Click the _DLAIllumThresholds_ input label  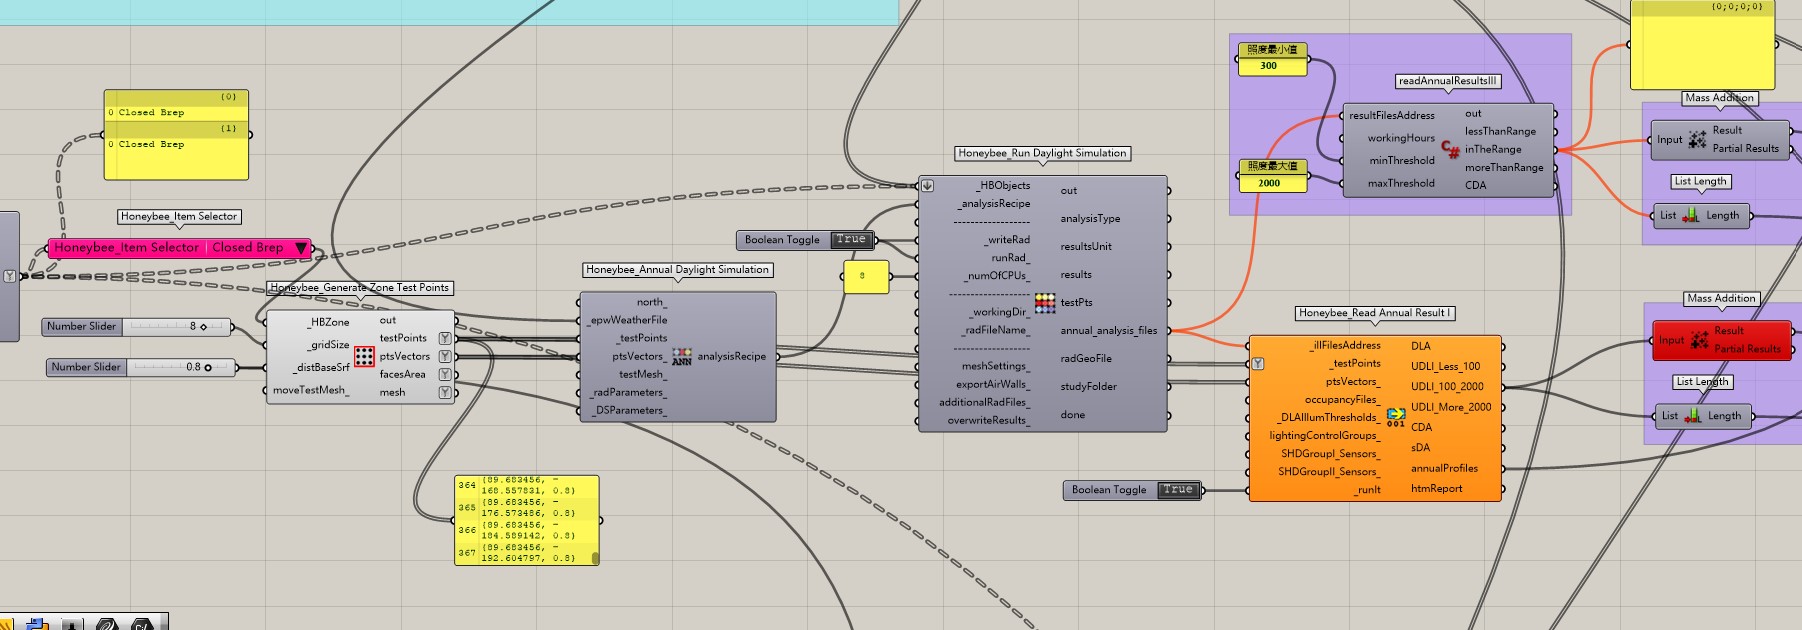(x=1329, y=417)
